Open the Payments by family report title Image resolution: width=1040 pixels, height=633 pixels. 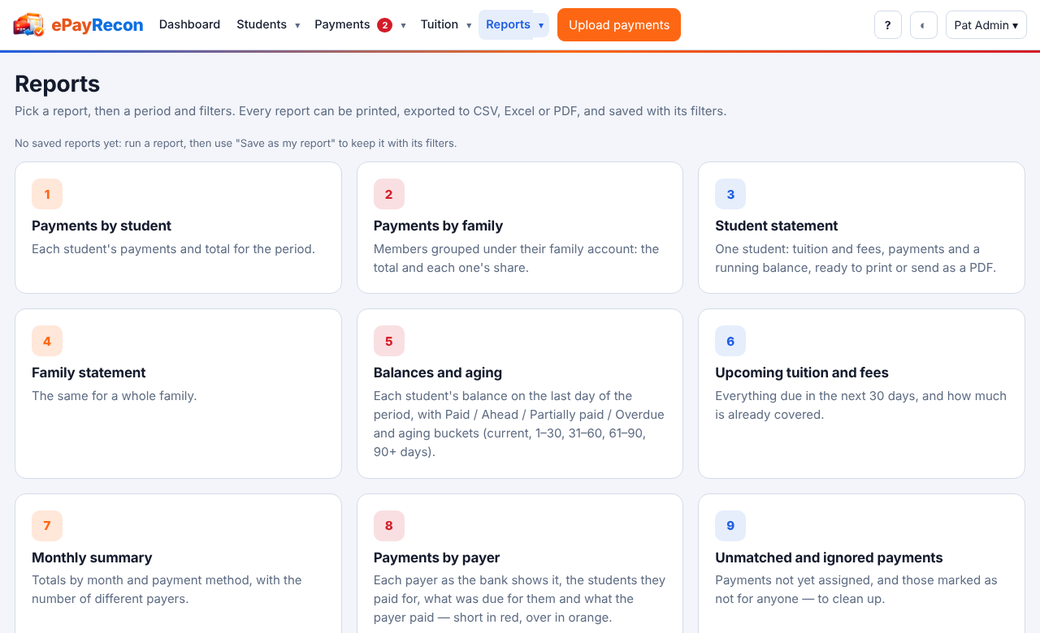point(438,226)
